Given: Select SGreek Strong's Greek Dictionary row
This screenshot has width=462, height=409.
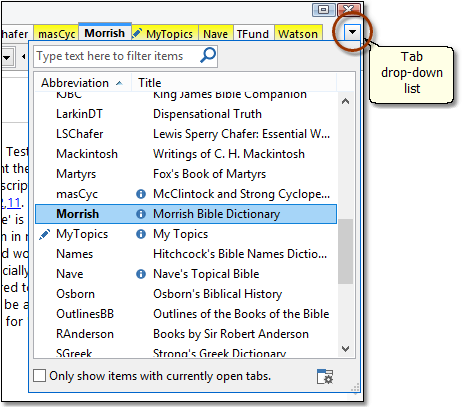Looking at the screenshot, I should coord(186,352).
